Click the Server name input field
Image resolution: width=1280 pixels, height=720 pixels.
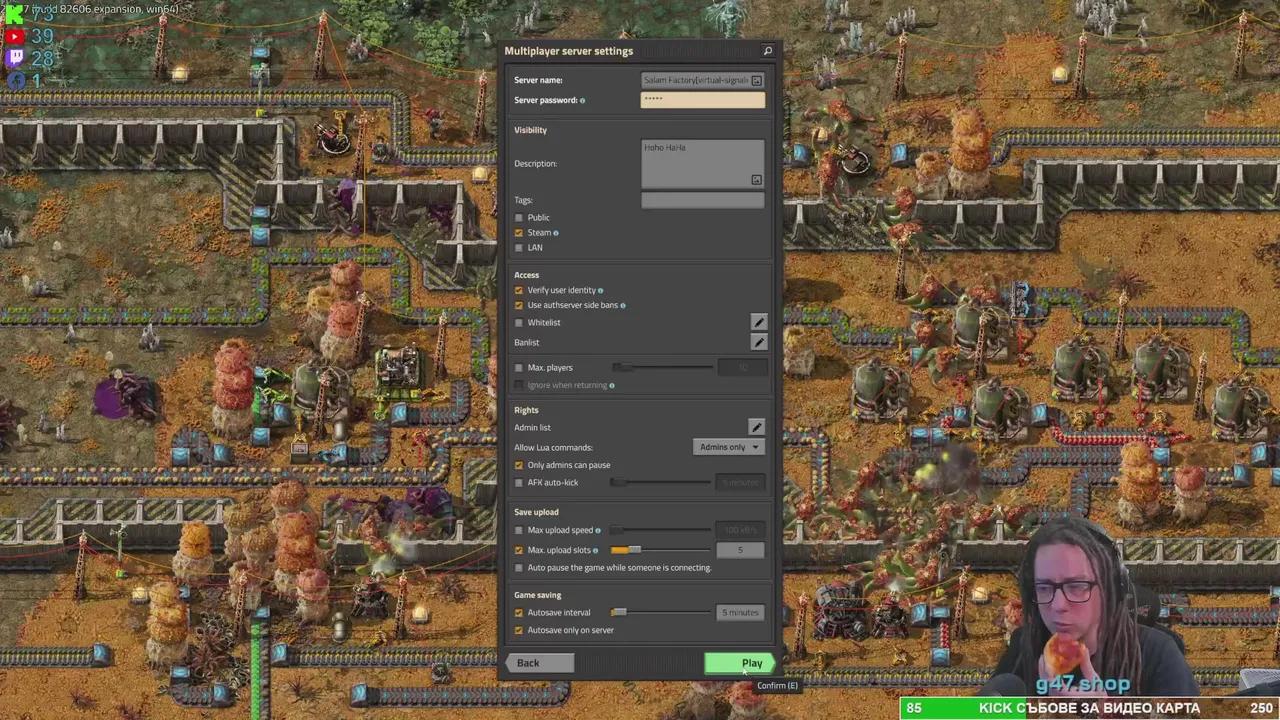click(x=703, y=80)
